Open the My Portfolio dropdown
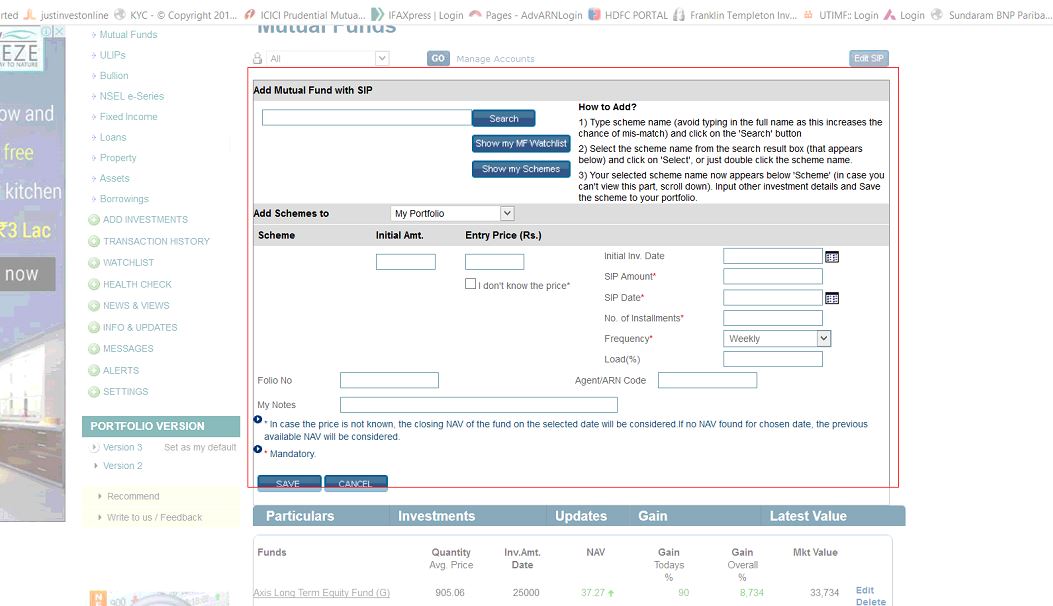Image resolution: width=1053 pixels, height=606 pixels. 506,214
